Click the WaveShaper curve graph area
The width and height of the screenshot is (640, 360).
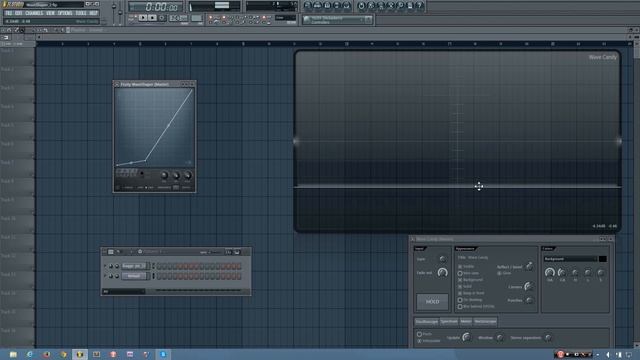point(154,127)
